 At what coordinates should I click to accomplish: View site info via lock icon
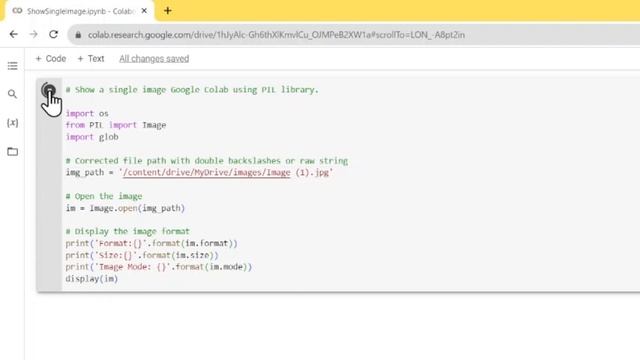pos(78,35)
